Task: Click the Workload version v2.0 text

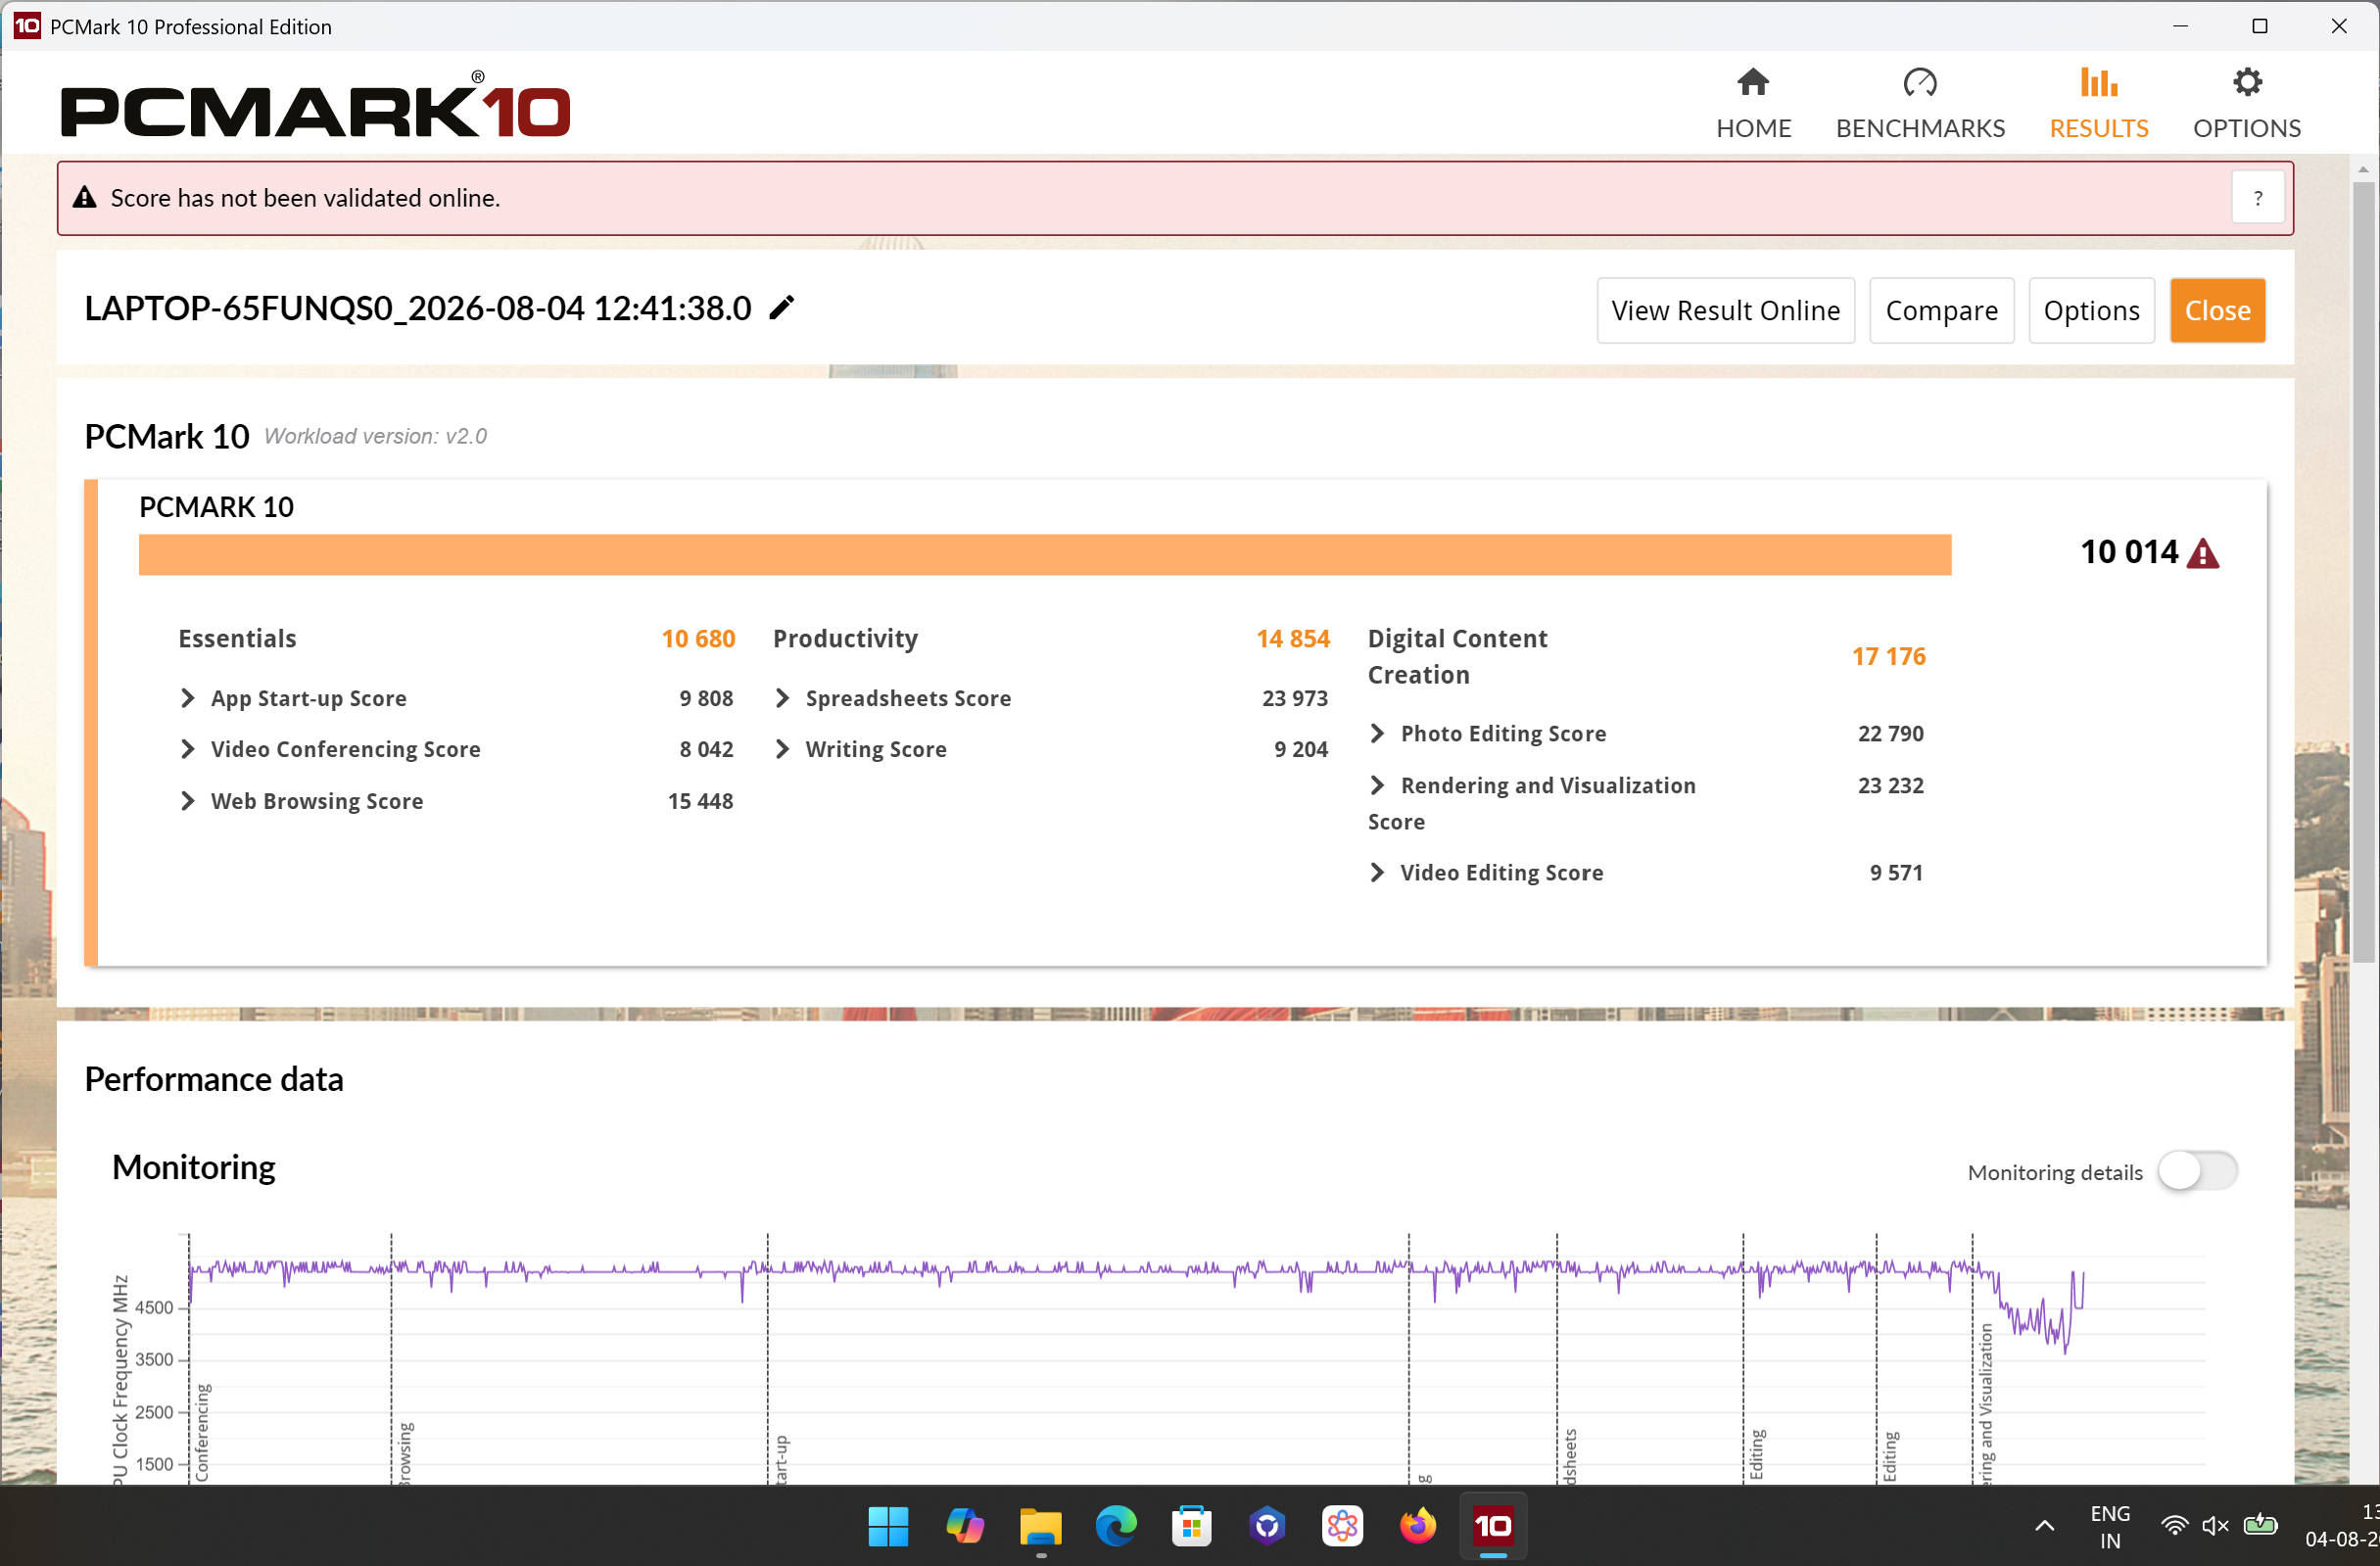Action: tap(375, 436)
